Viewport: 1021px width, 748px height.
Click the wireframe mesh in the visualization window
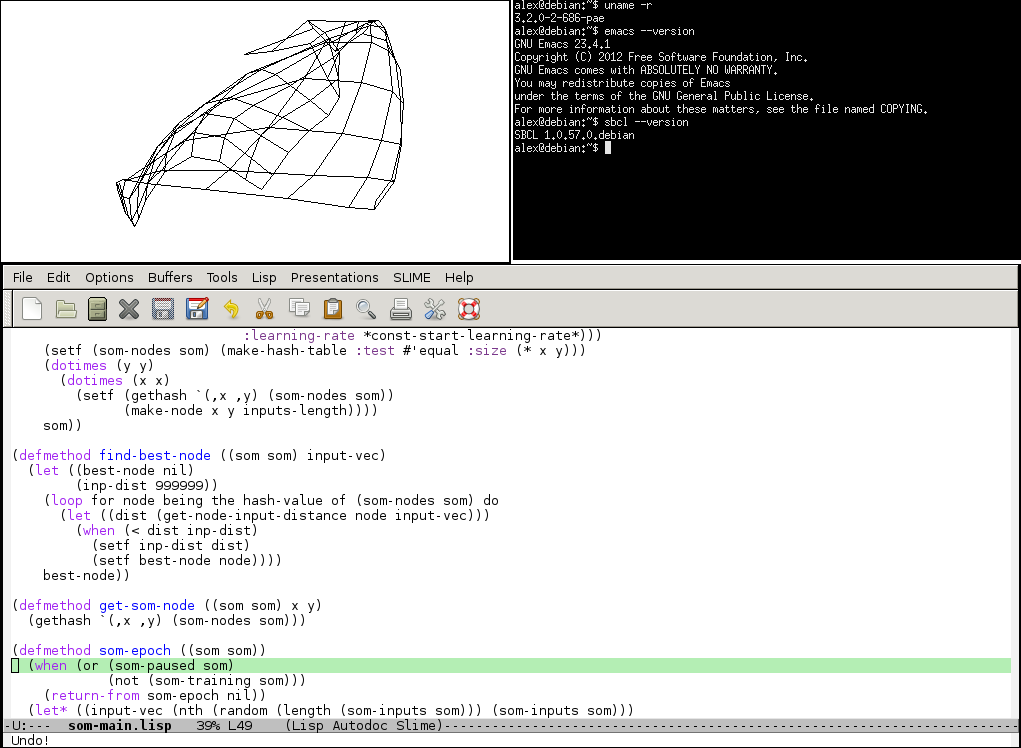click(260, 122)
